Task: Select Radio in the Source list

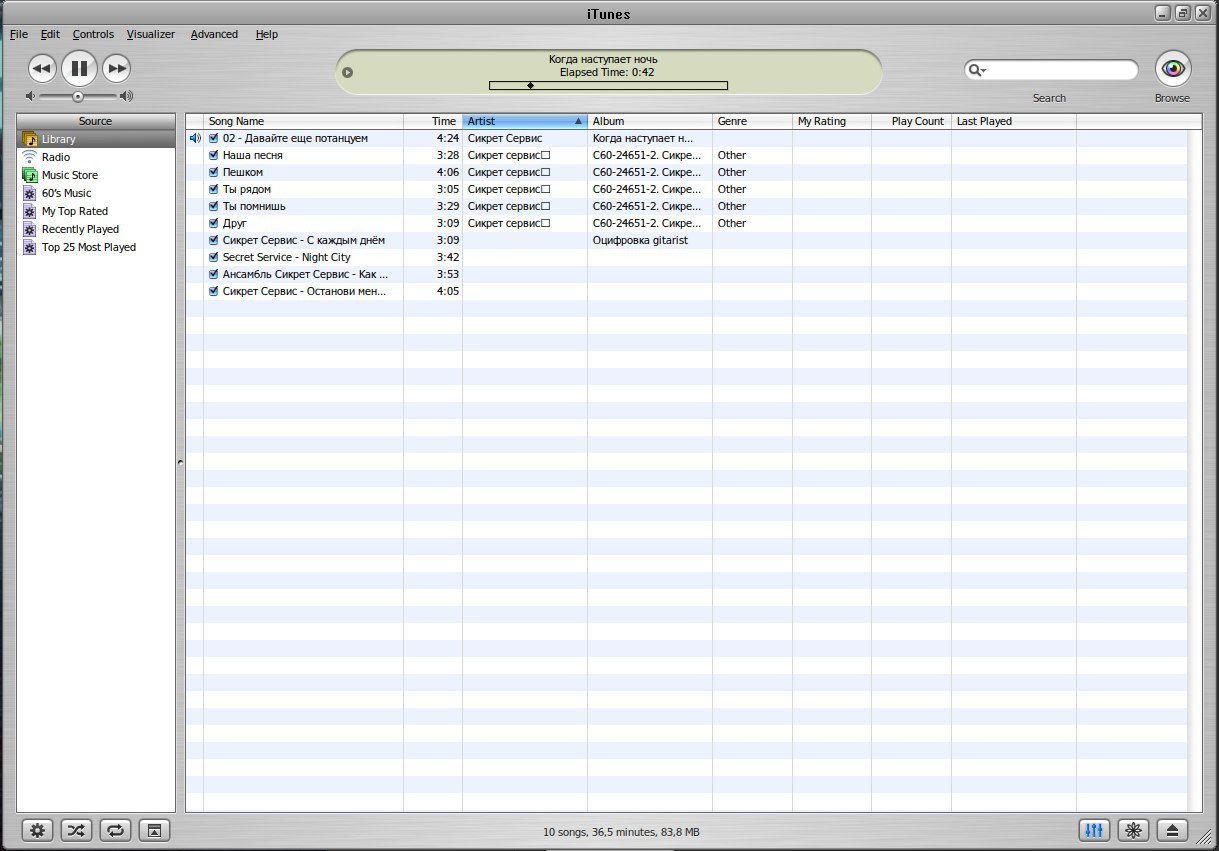Action: [96, 157]
